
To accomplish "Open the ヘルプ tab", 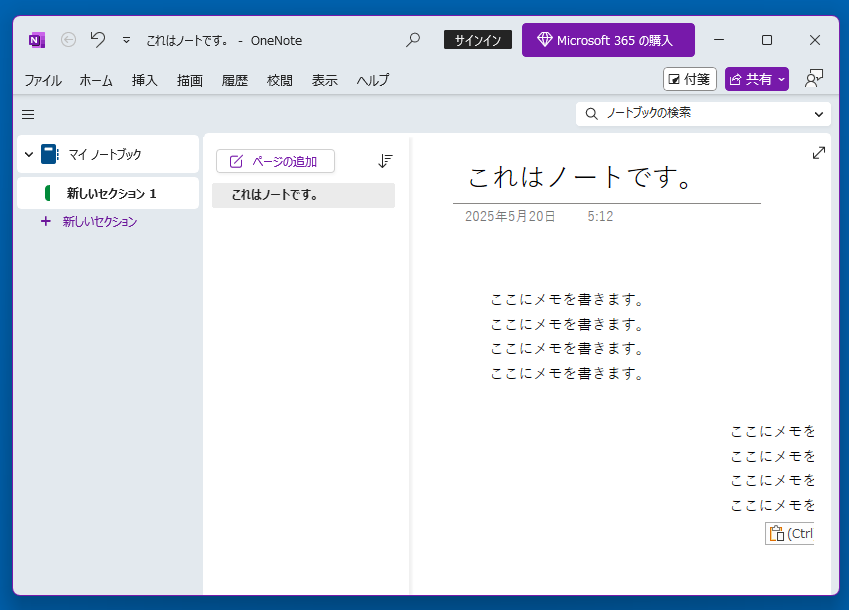I will pyautogui.click(x=373, y=80).
